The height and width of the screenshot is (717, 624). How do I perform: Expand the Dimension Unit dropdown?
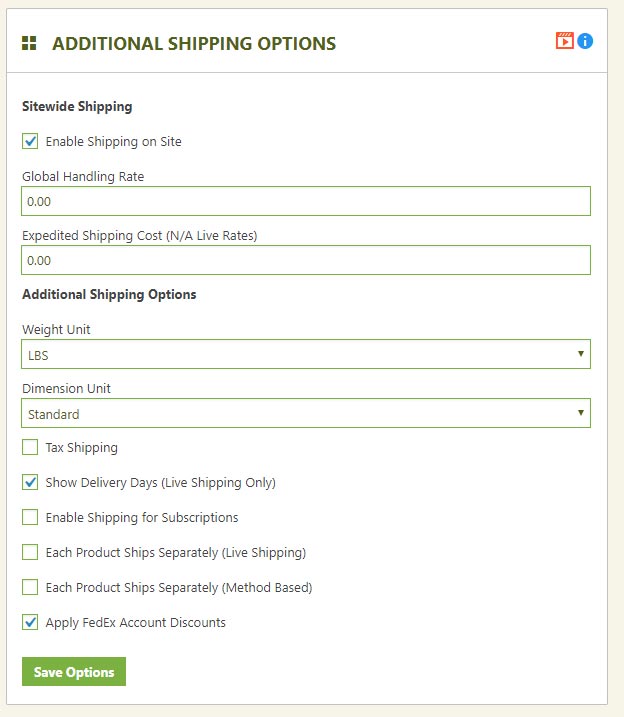tap(306, 413)
